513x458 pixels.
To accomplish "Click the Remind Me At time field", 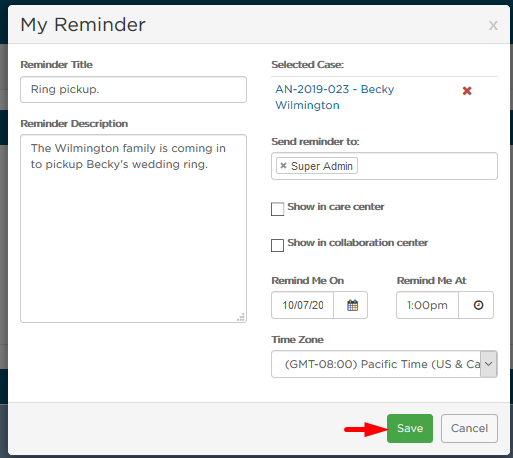I will pos(427,305).
